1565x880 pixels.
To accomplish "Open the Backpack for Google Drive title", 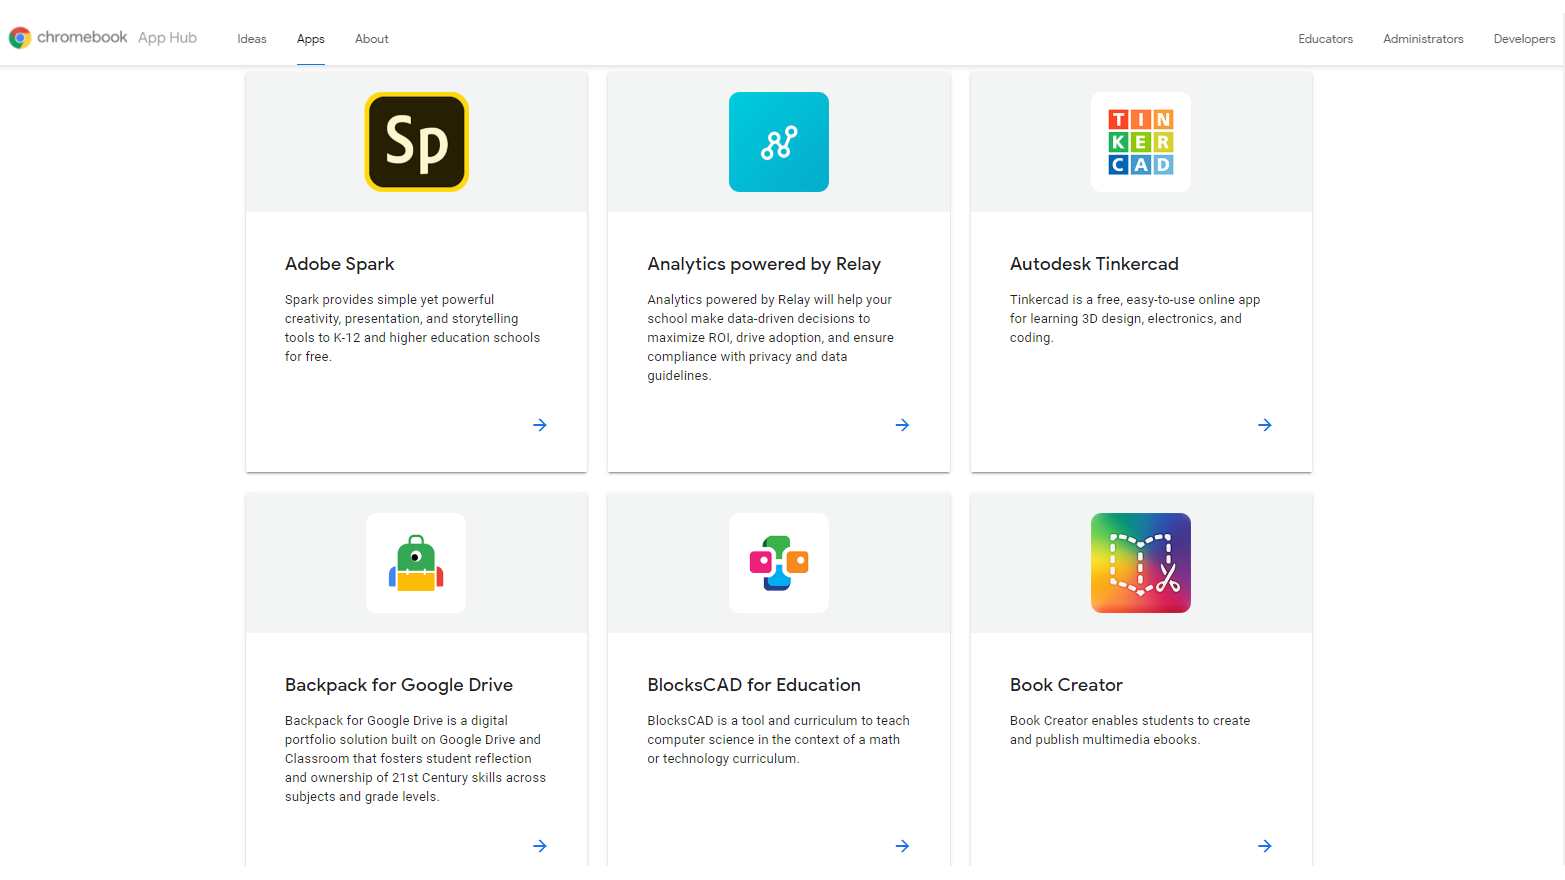I will 399,685.
